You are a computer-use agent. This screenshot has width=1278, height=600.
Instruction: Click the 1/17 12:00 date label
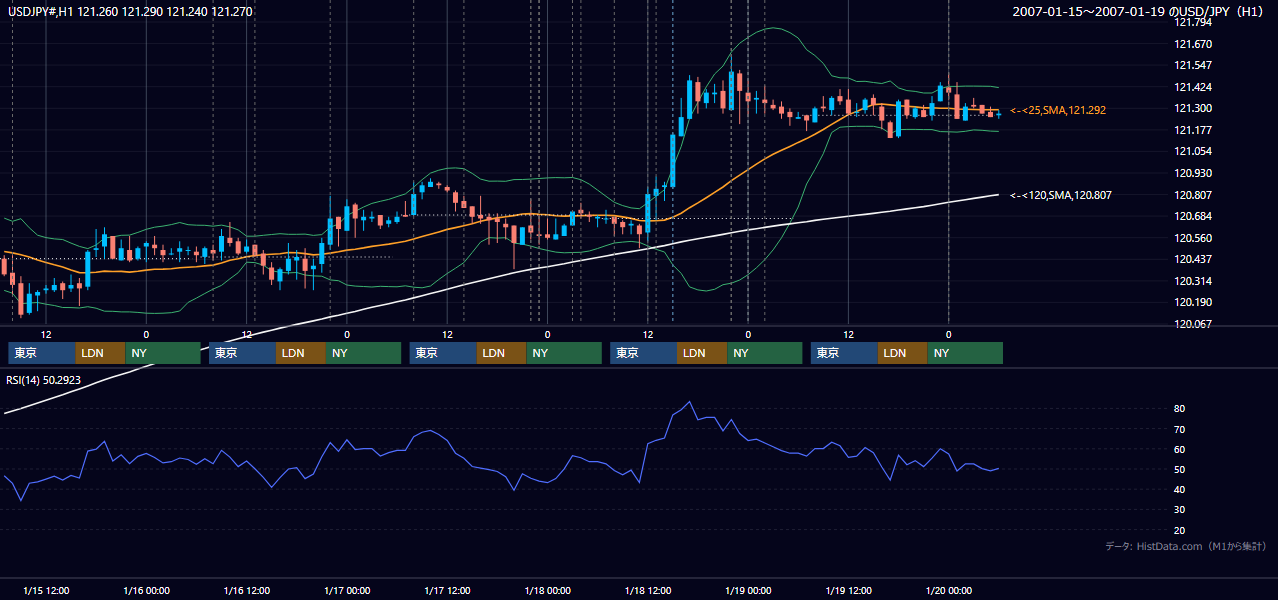447,590
